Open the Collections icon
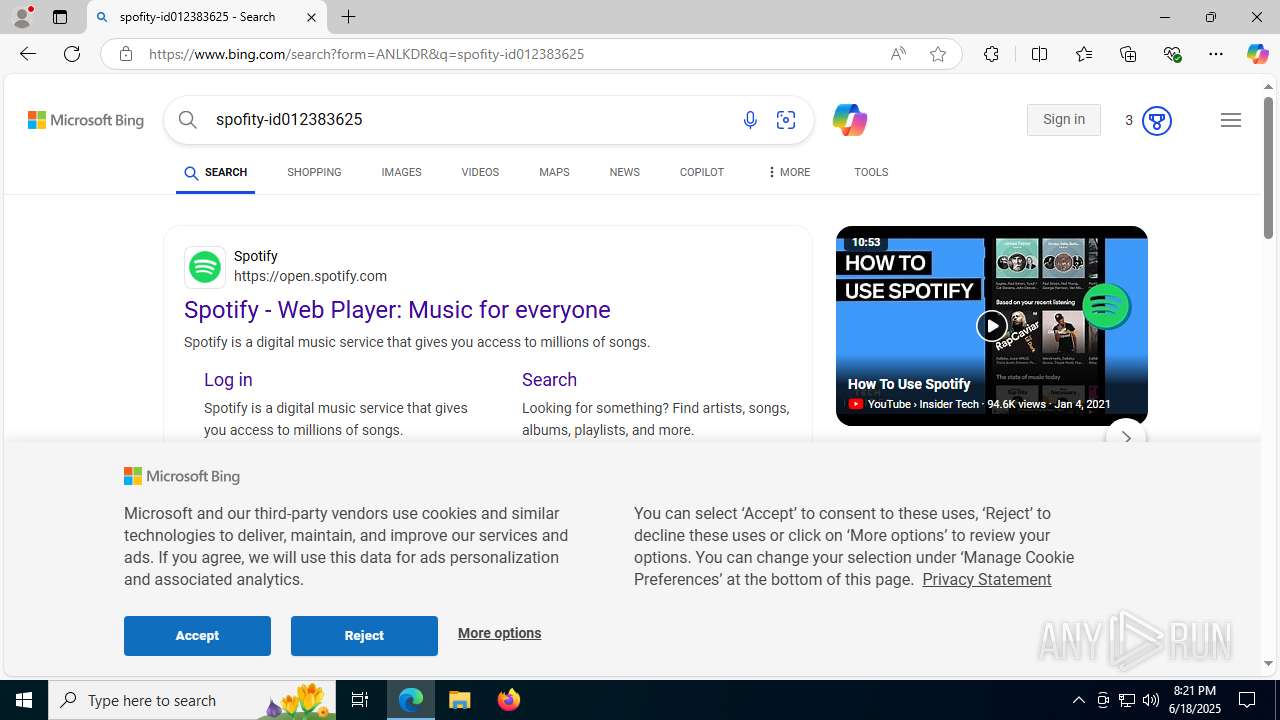Screen dimensions: 1280x720 (x=1128, y=54)
